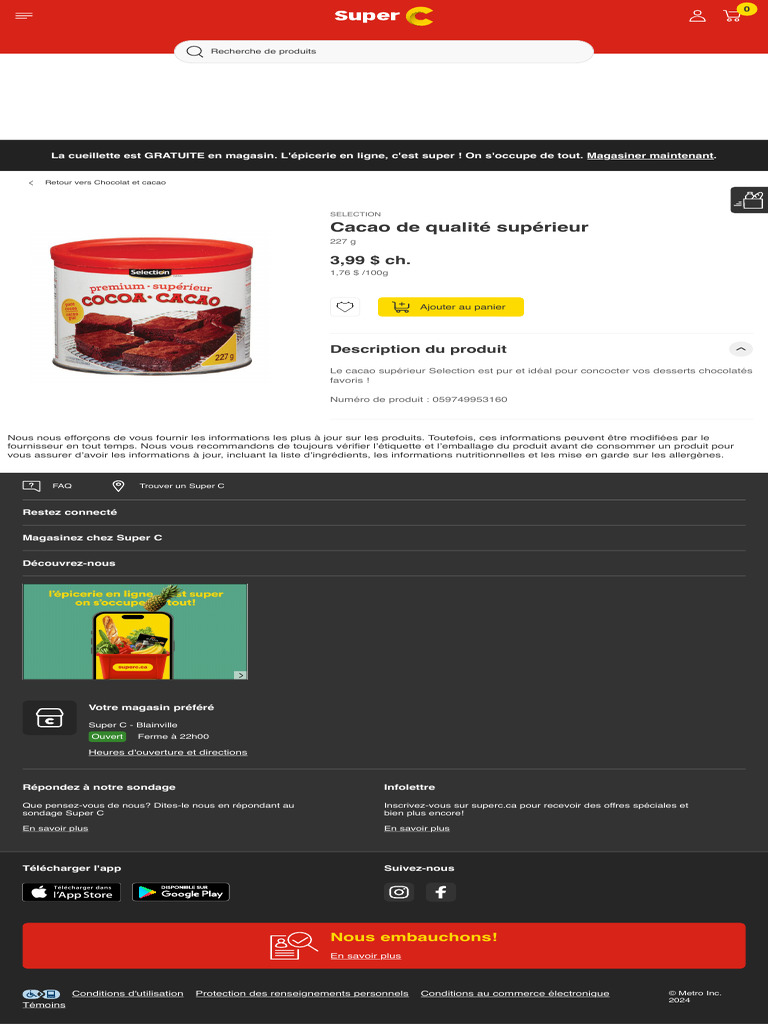Collapse the Description du produit section
Image resolution: width=768 pixels, height=1024 pixels.
(x=741, y=349)
